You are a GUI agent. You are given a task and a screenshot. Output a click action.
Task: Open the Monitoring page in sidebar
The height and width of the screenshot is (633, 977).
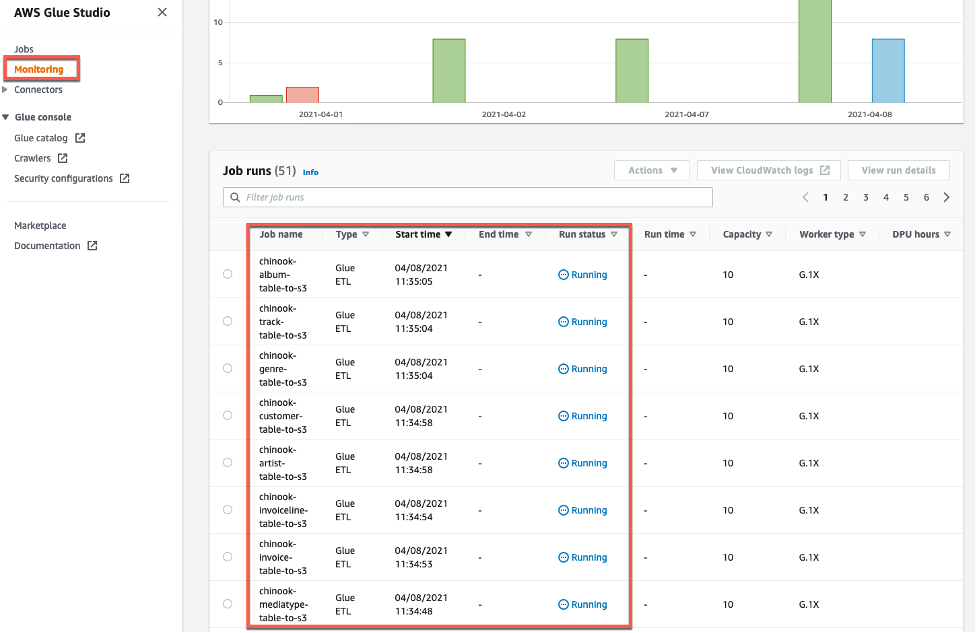[x=39, y=69]
